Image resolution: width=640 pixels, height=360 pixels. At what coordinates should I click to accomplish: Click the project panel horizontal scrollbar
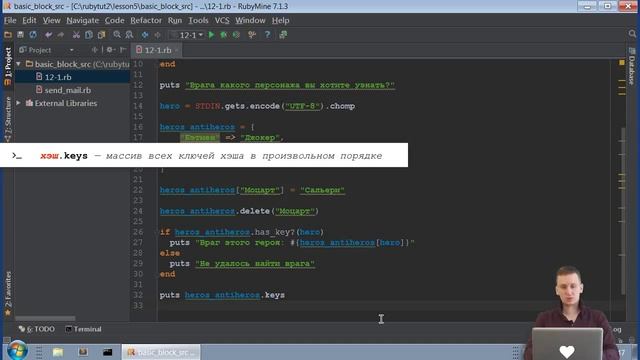pyautogui.click(x=45, y=318)
